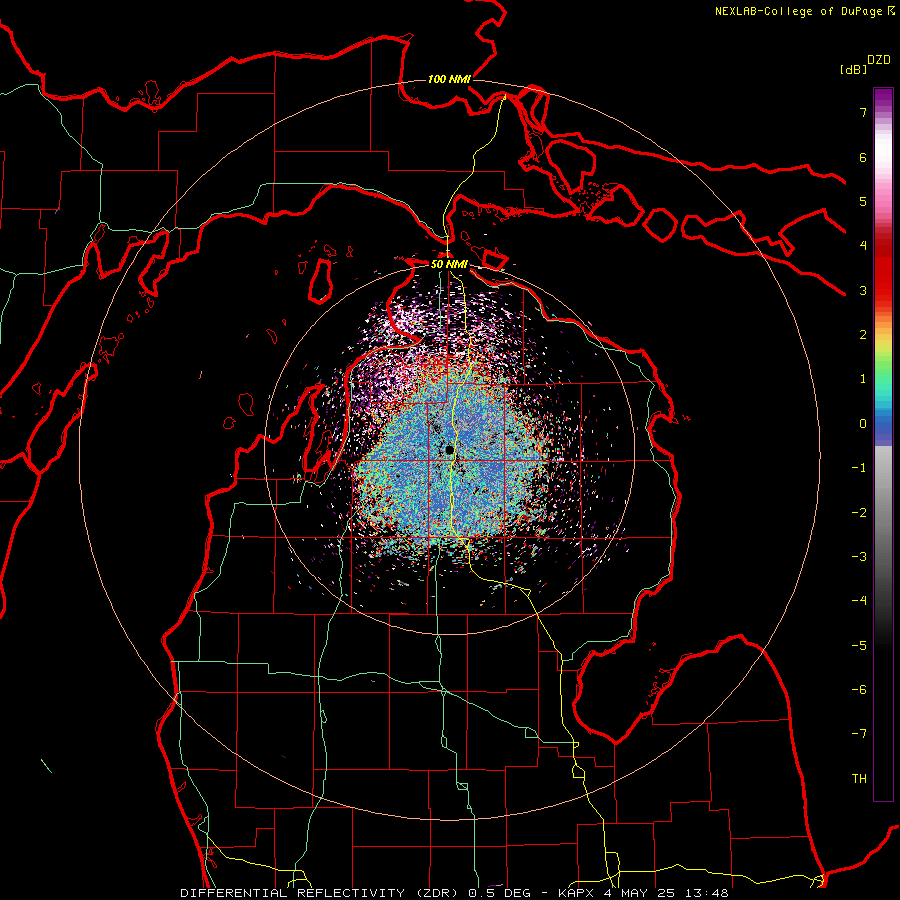Screen dimensions: 900x900
Task: Click the 1 value on color scale
Action: 863,379
